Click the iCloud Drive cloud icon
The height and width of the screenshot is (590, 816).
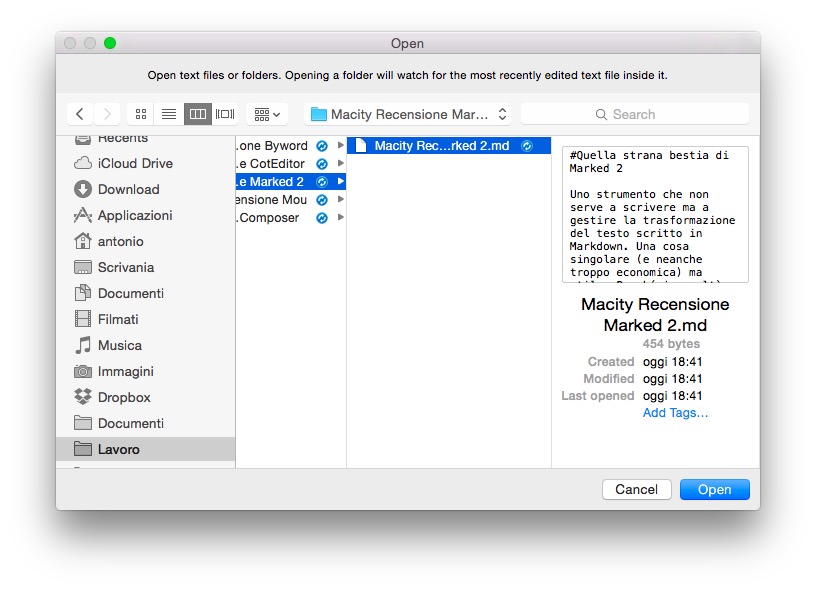83,163
